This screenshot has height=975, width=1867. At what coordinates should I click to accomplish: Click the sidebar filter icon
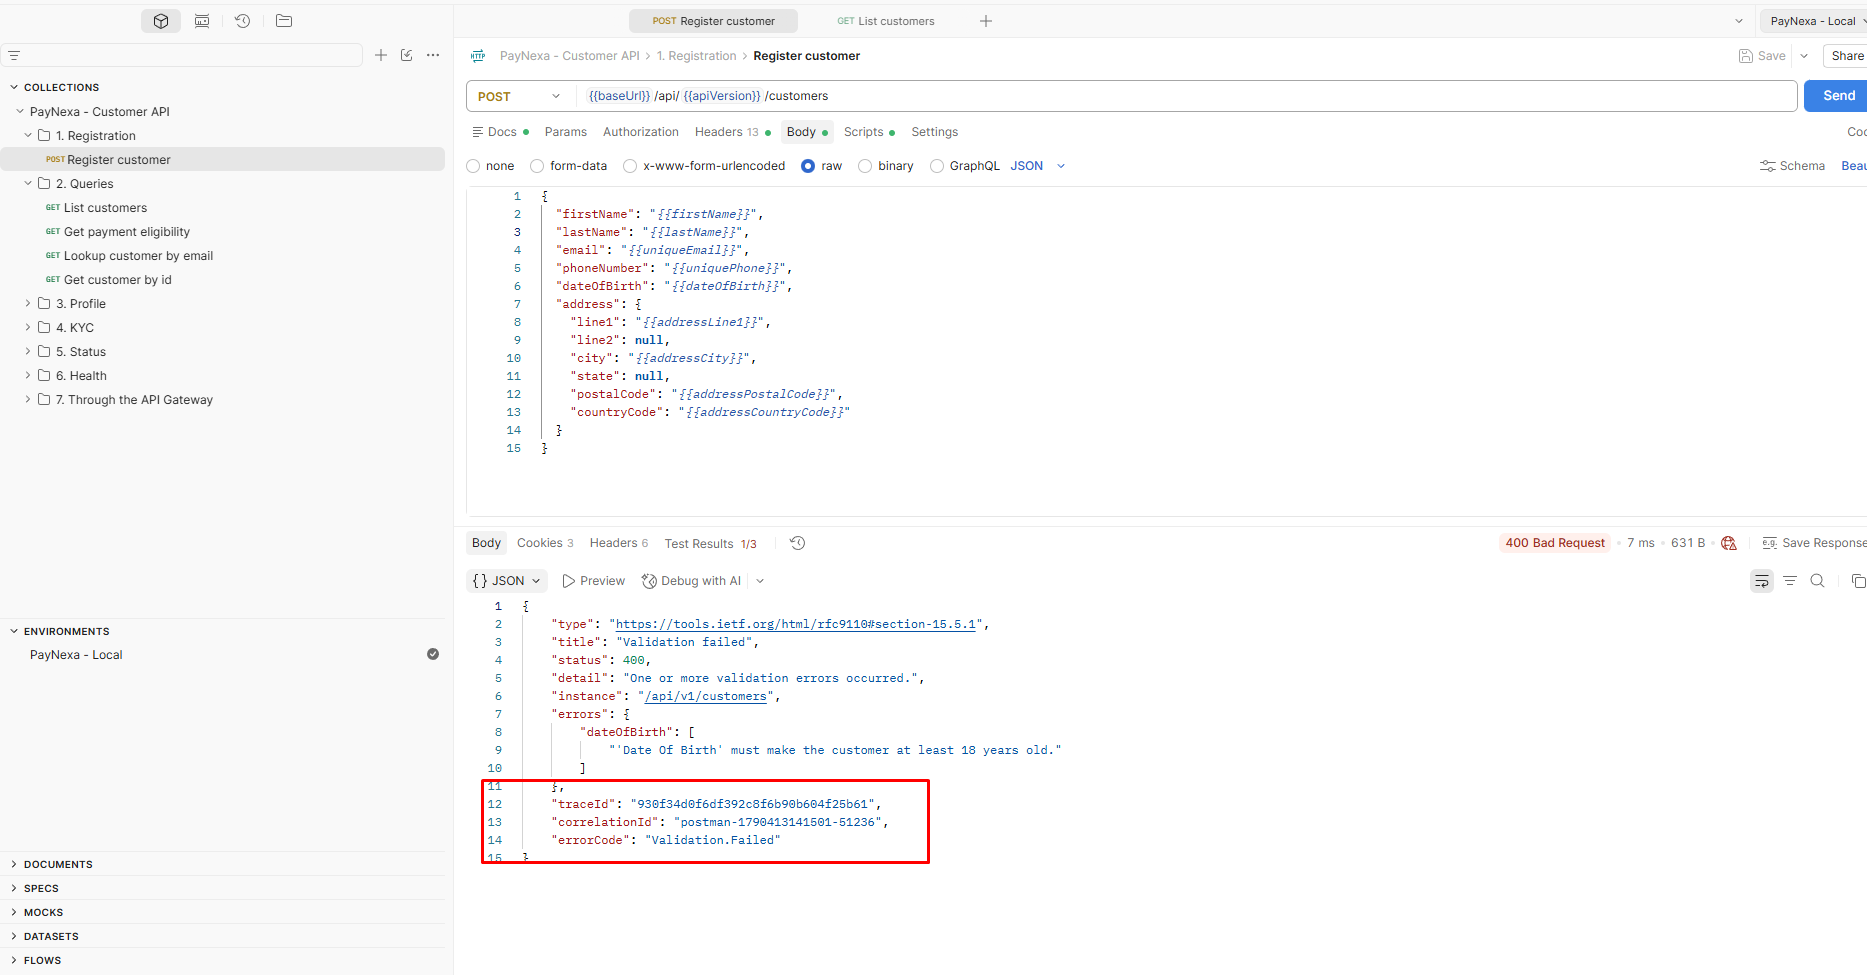pos(14,56)
